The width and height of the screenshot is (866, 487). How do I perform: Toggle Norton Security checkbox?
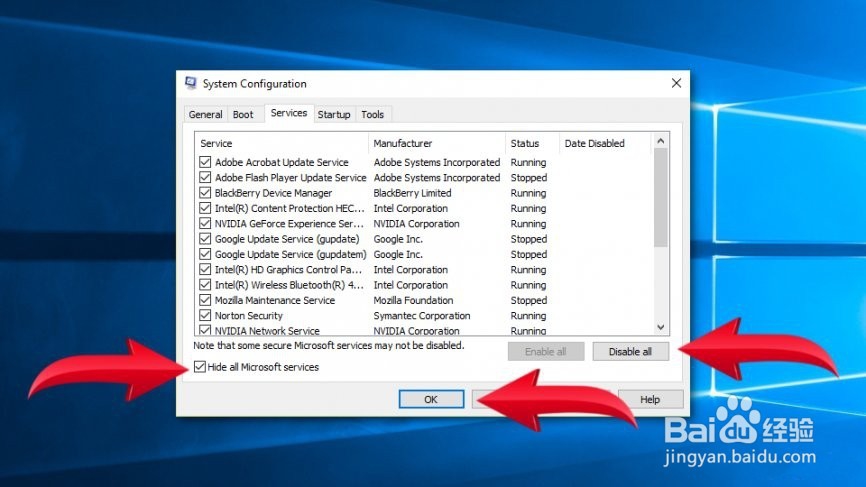click(x=205, y=315)
